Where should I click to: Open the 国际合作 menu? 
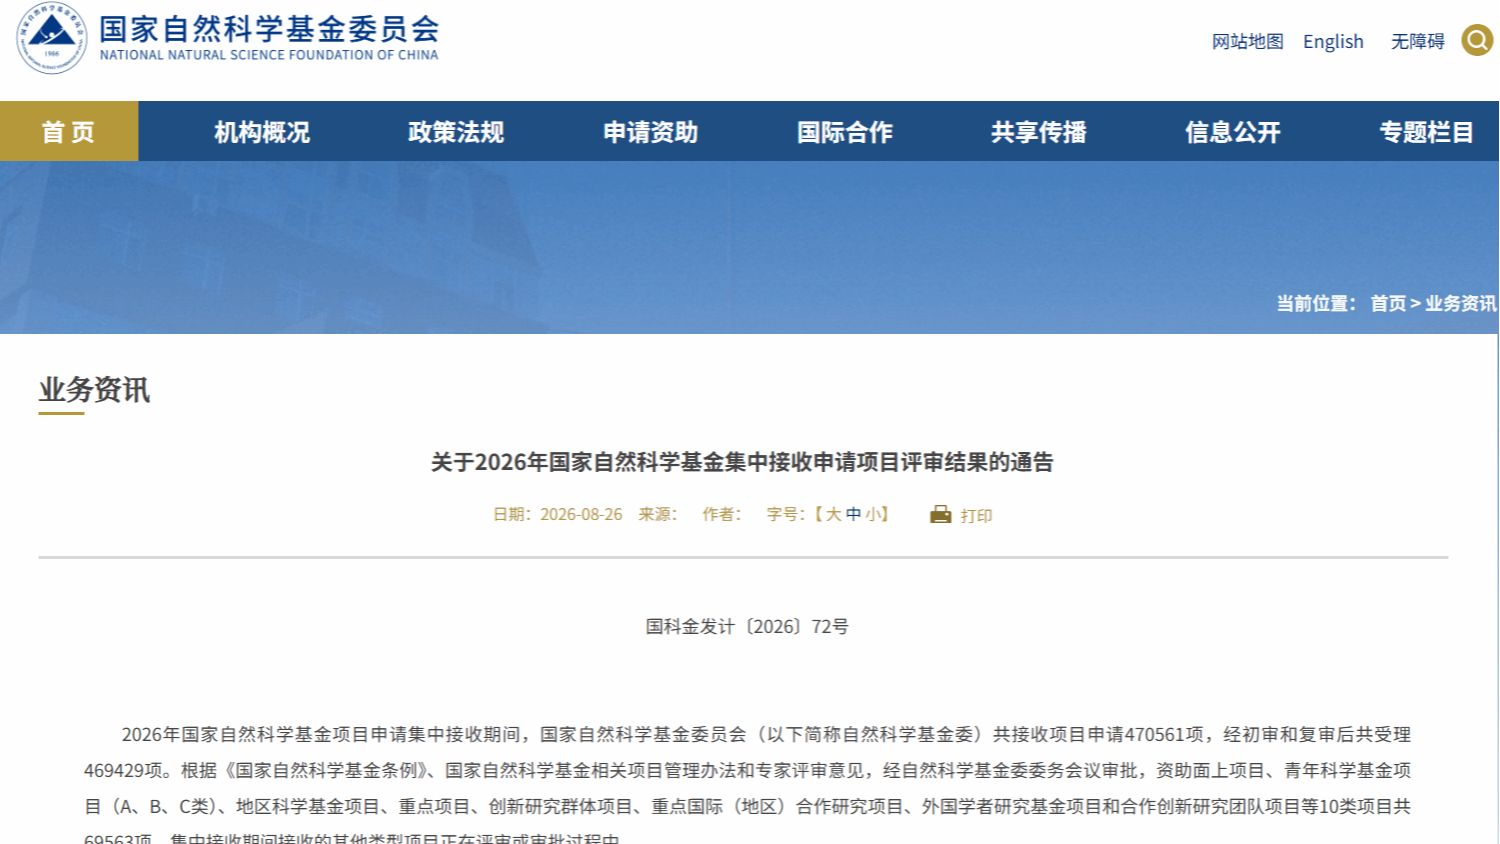point(845,132)
